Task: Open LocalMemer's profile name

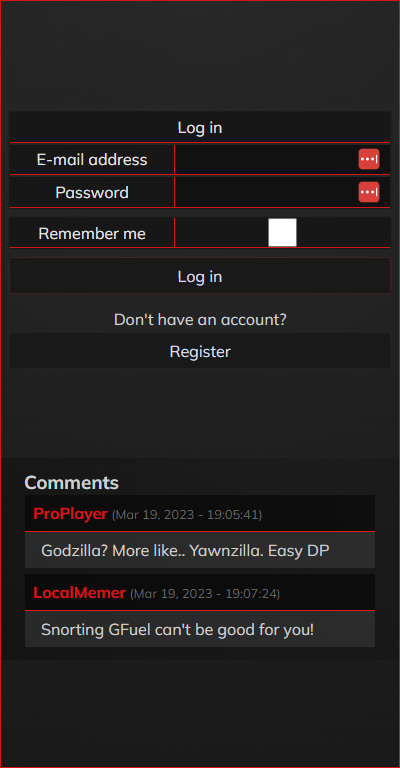Action: click(x=79, y=593)
